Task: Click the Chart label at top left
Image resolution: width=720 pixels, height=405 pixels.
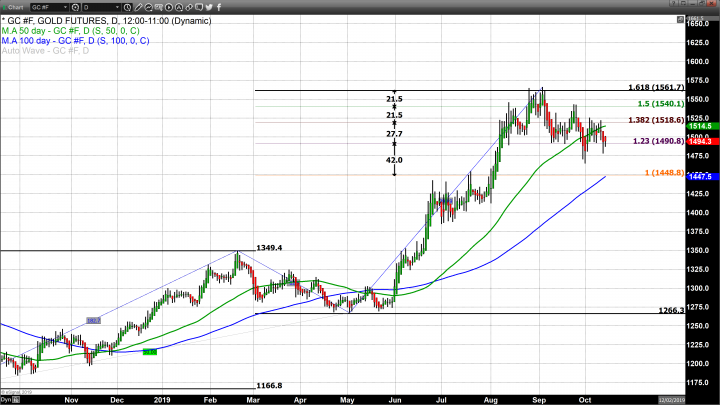Action: (x=14, y=7)
